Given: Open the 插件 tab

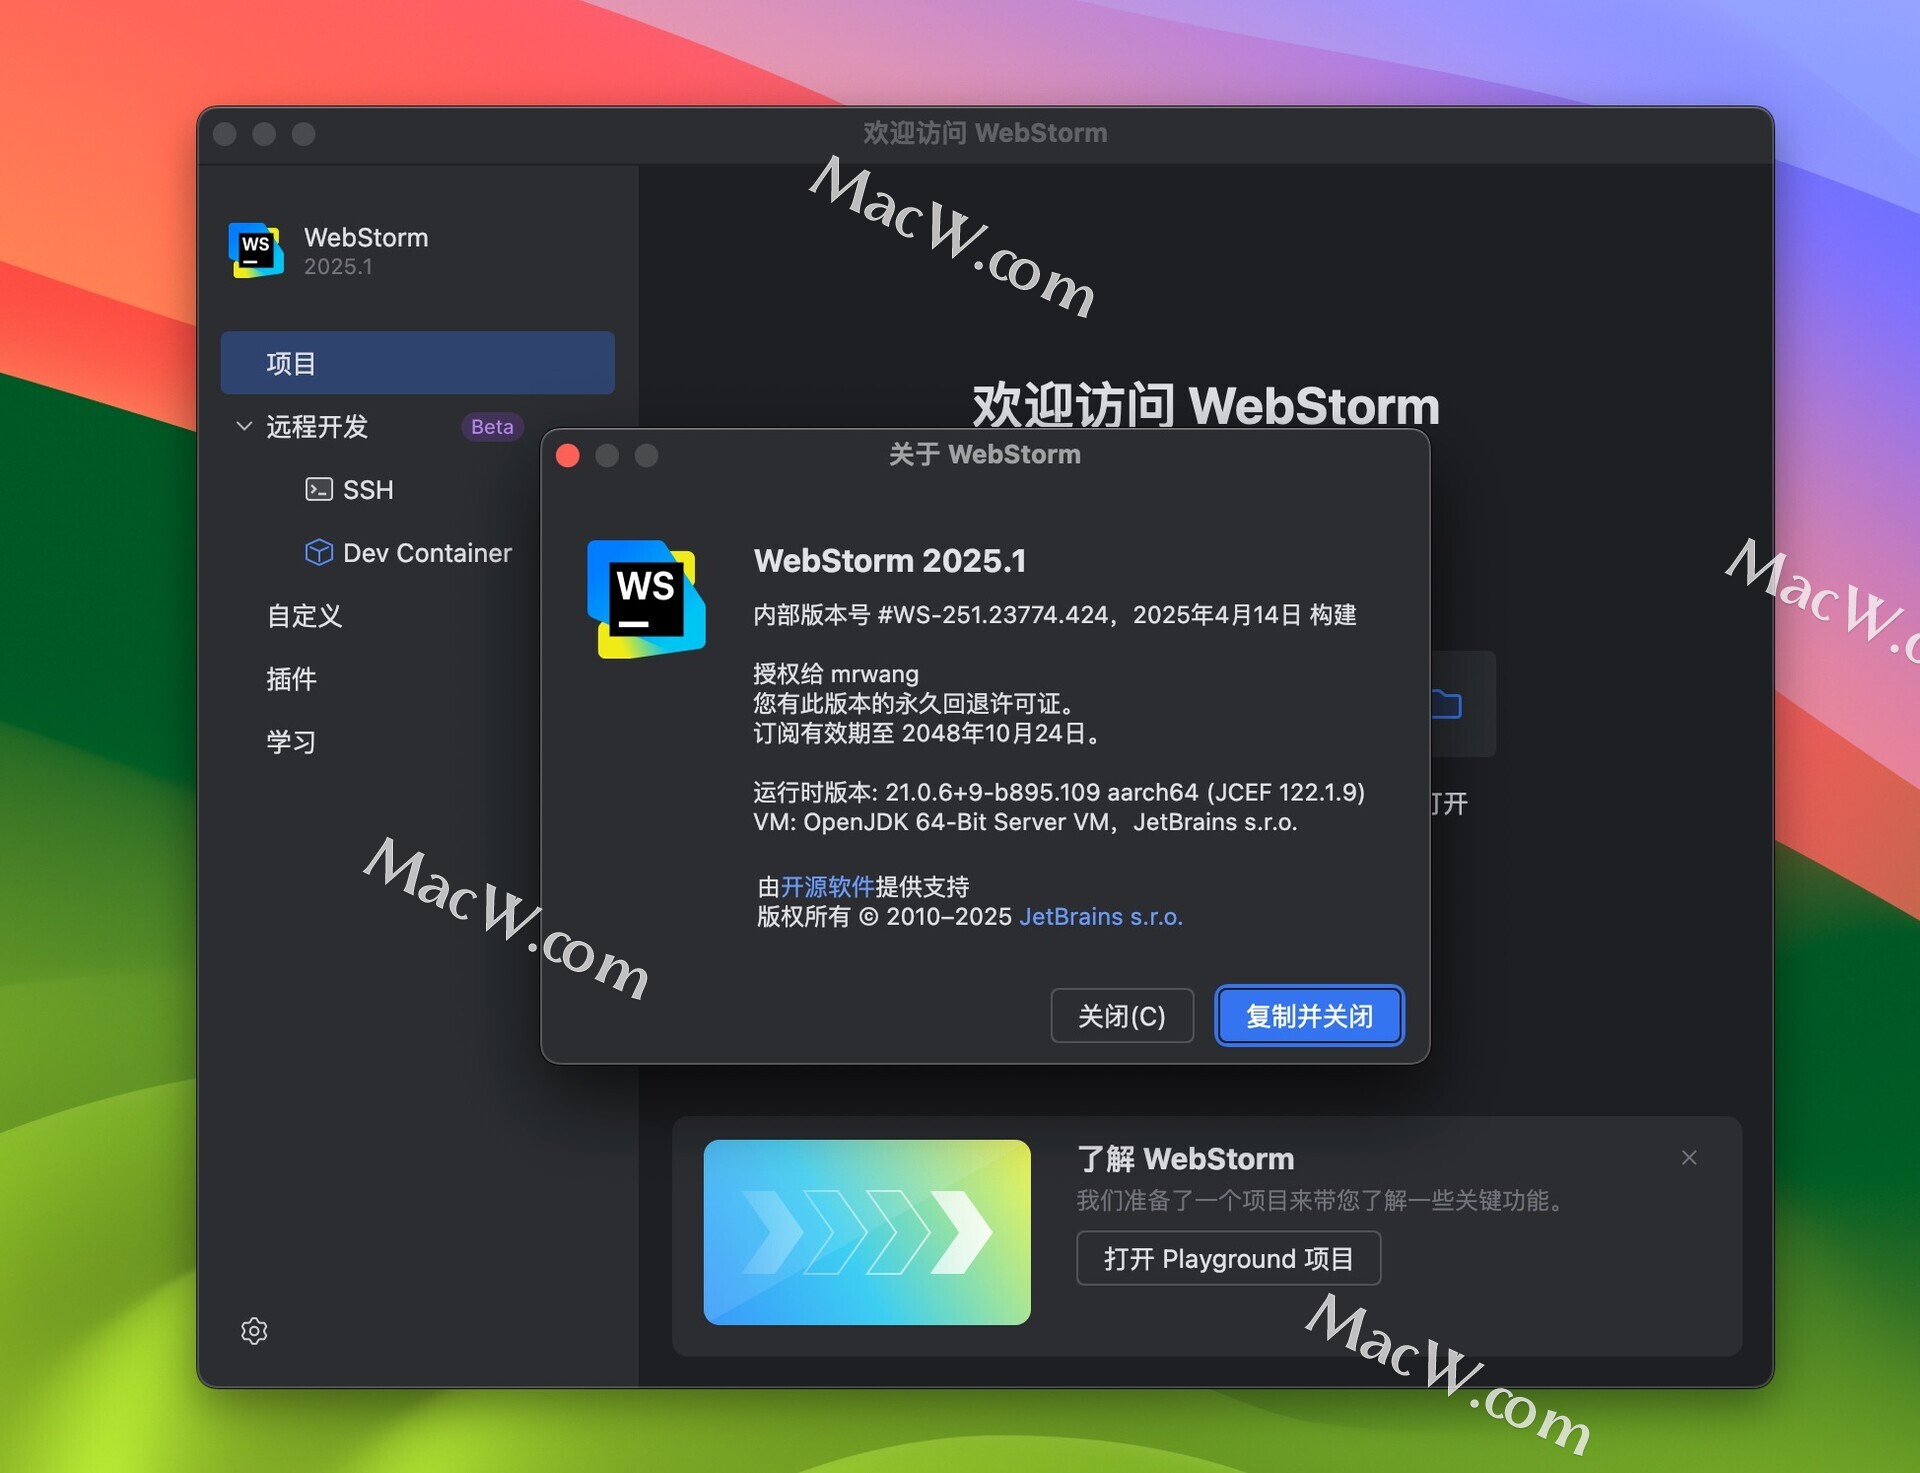Looking at the screenshot, I should click(291, 679).
